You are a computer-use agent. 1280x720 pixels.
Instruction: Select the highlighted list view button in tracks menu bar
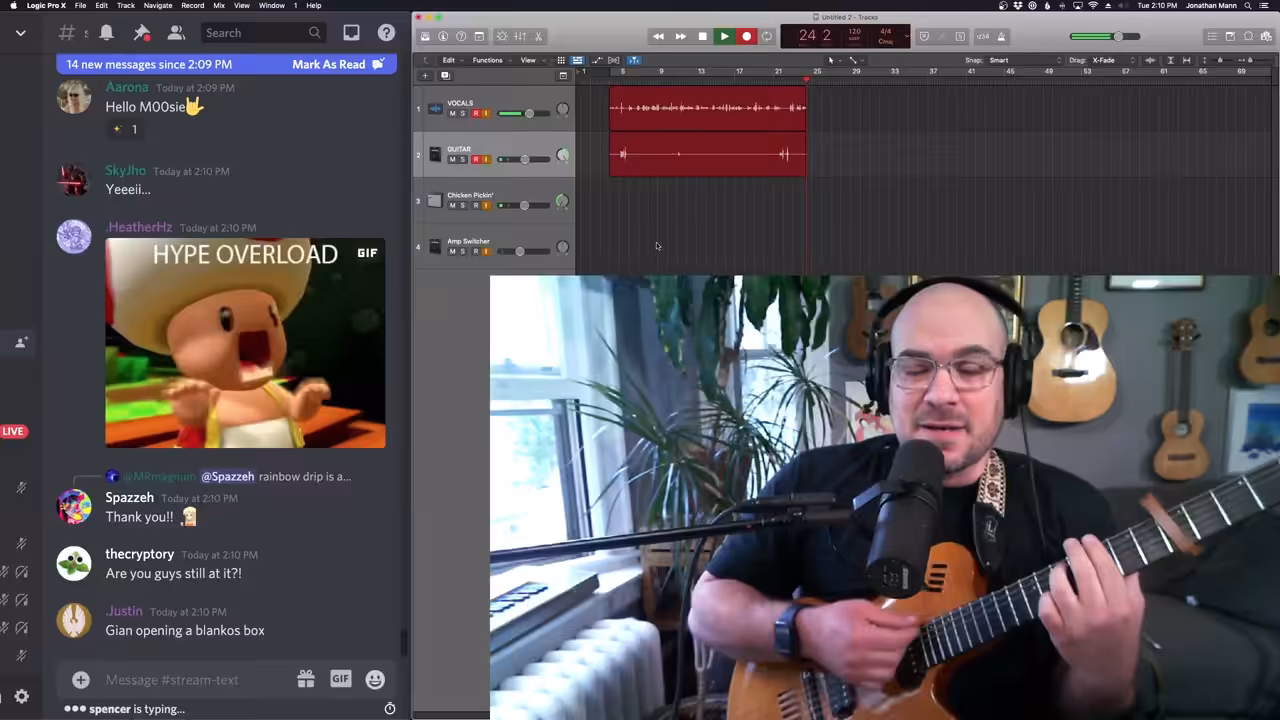(577, 60)
